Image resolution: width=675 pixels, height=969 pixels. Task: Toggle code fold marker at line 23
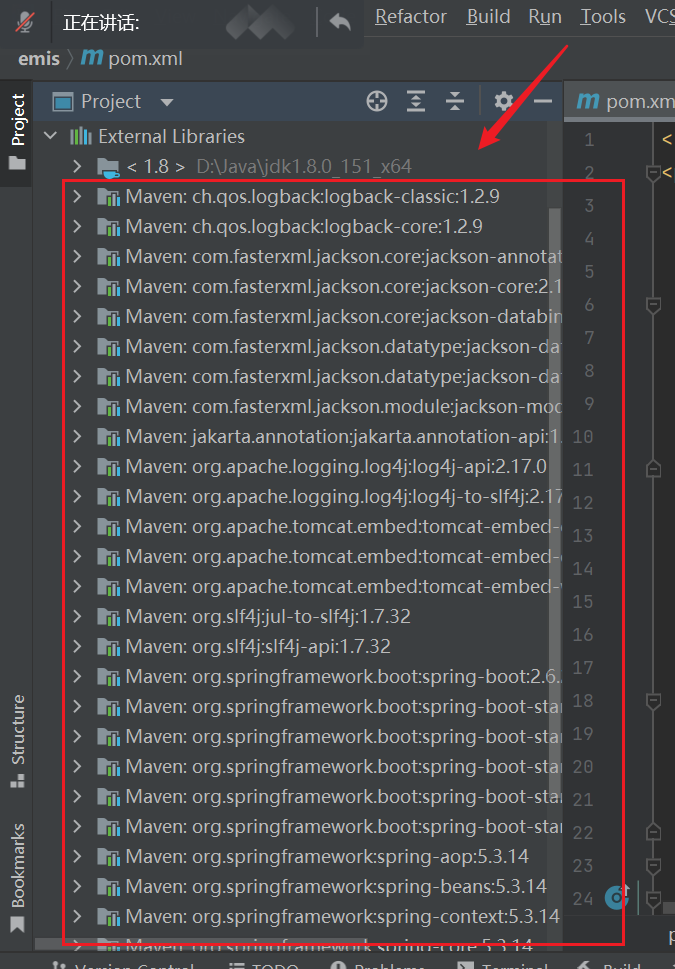click(x=653, y=866)
